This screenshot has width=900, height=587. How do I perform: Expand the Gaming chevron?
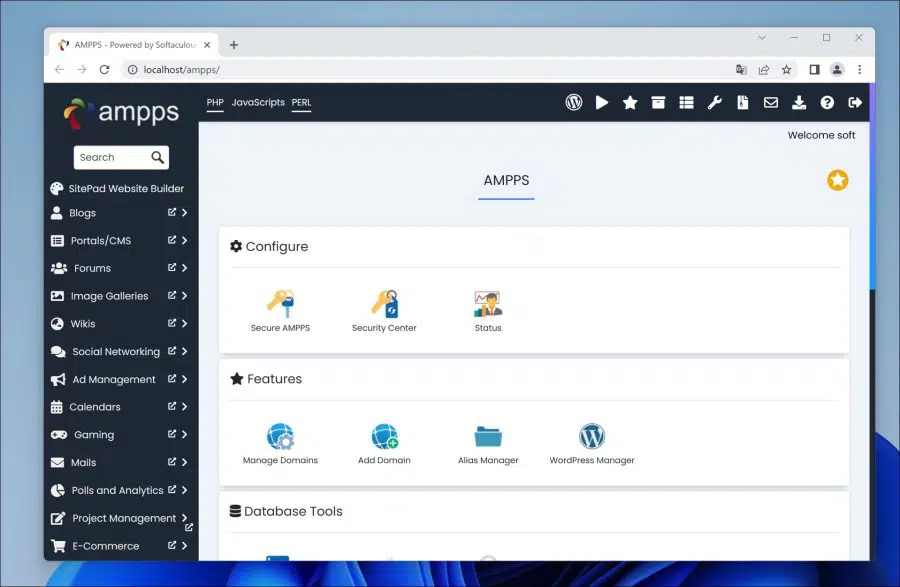pyautogui.click(x=184, y=434)
